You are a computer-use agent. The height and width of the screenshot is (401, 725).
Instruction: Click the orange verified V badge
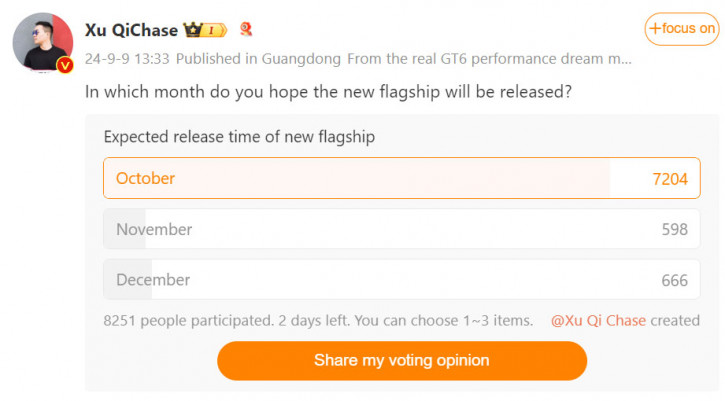coord(65,65)
